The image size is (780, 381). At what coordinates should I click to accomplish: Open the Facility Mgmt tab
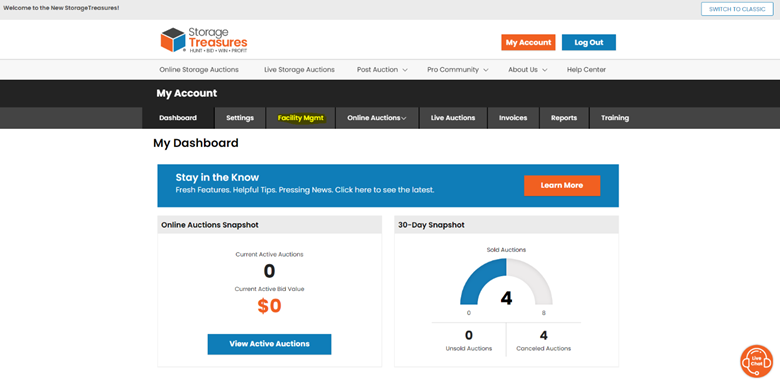300,118
